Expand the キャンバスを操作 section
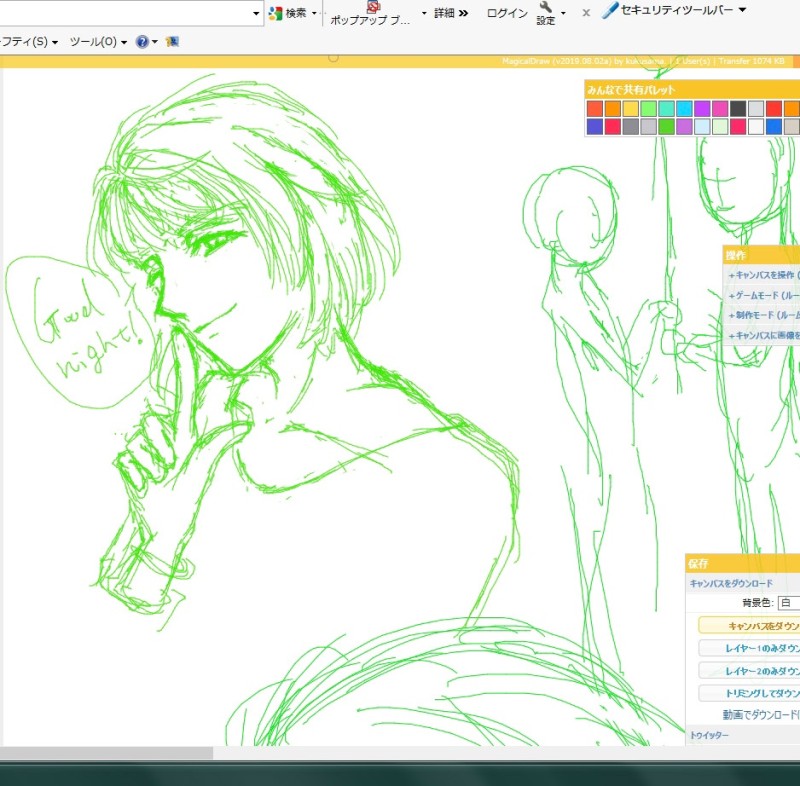The width and height of the screenshot is (800, 786). click(x=764, y=275)
